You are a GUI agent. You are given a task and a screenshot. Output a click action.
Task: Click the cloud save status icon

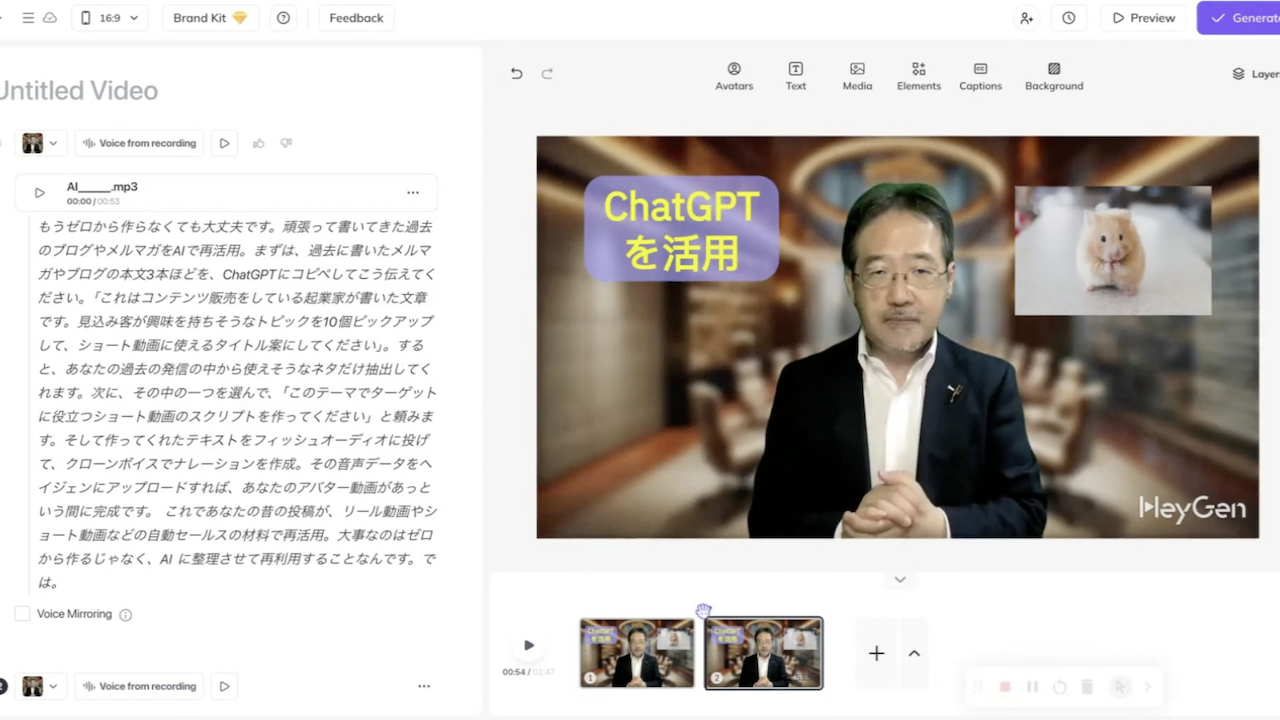(x=50, y=18)
